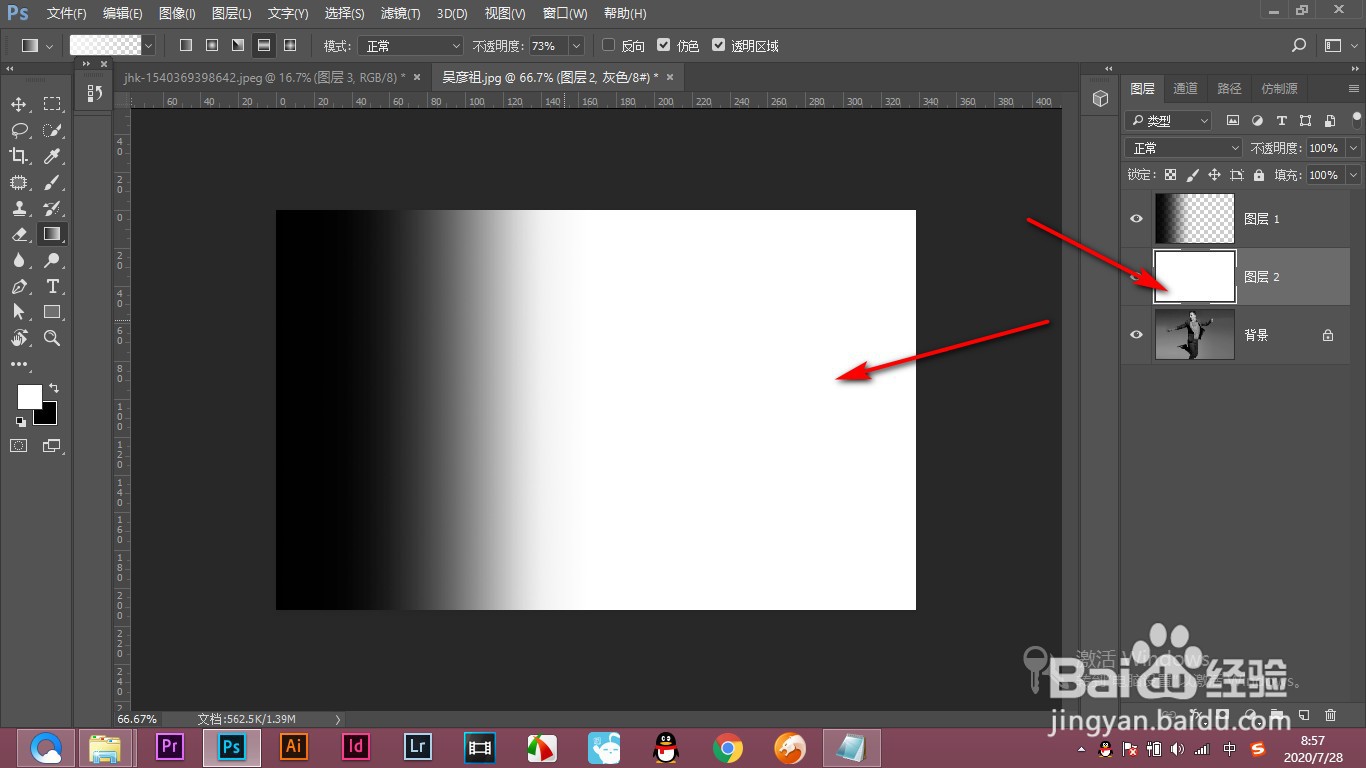
Task: Open the 图层(L) menu
Action: pos(232,14)
